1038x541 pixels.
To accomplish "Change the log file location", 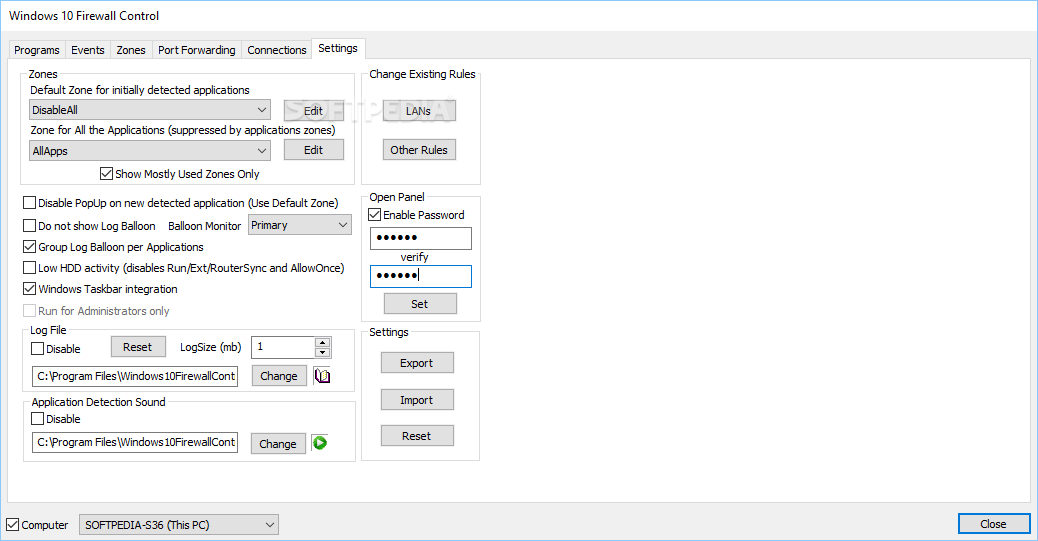I will 279,376.
